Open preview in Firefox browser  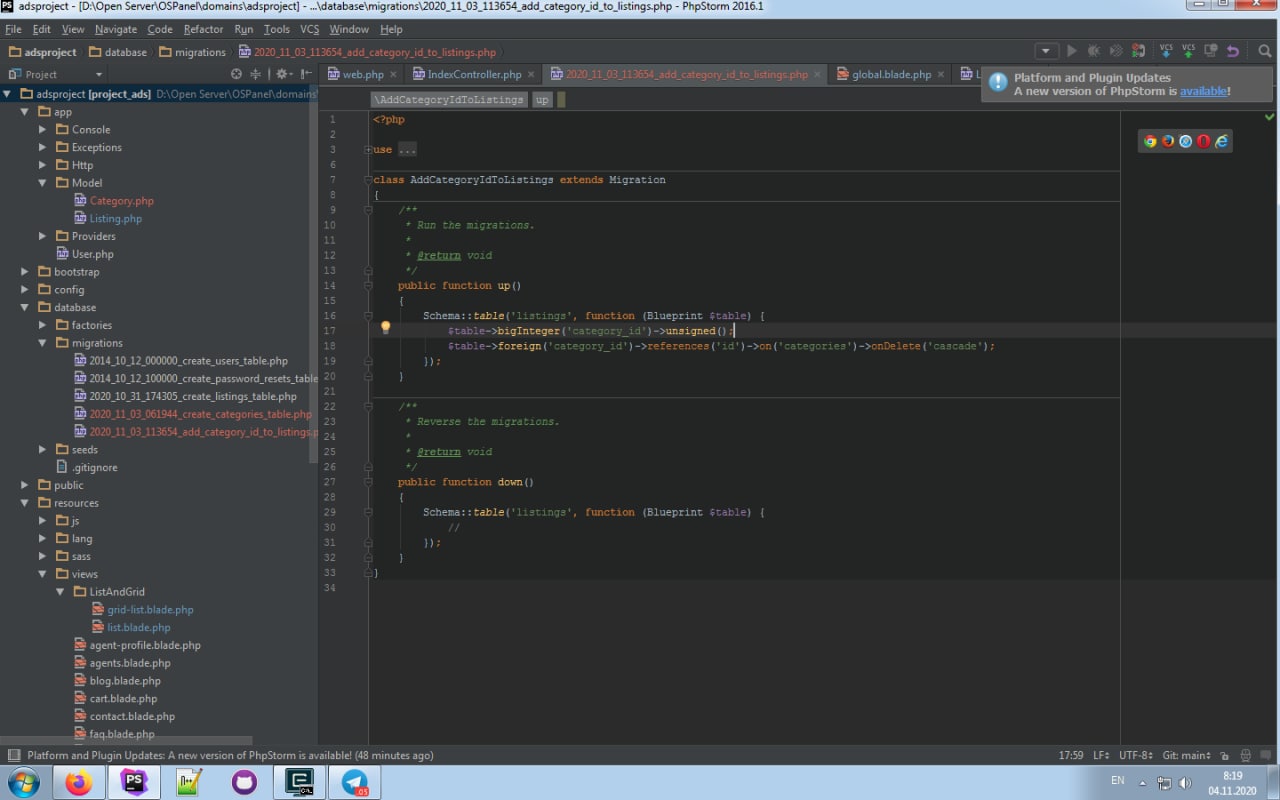click(1168, 141)
